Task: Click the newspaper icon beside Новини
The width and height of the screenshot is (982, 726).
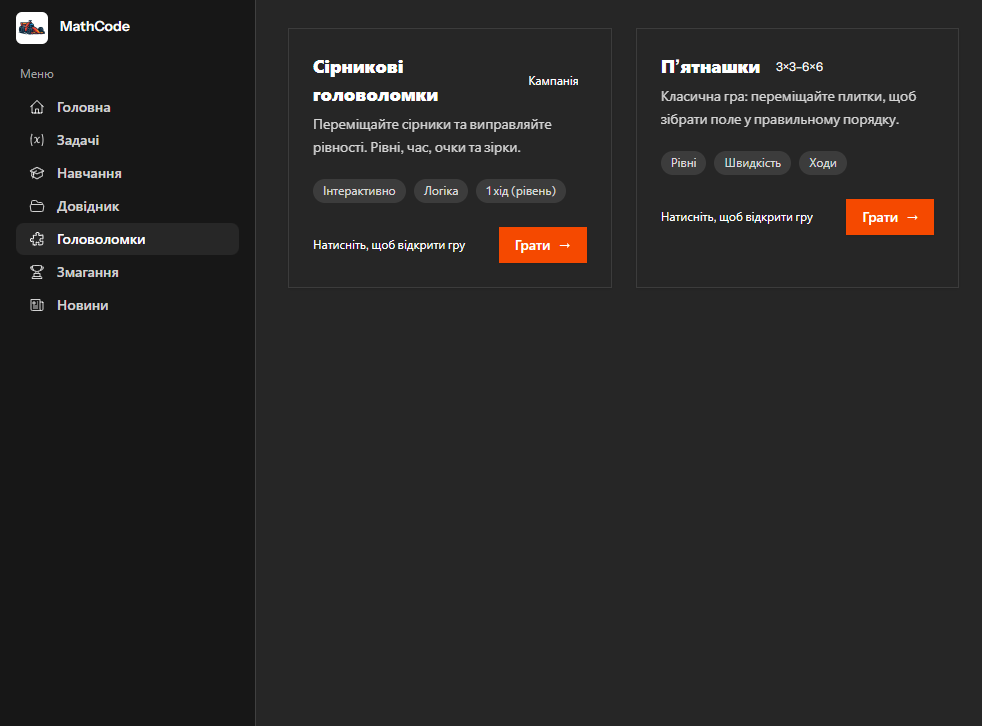Action: 37,305
